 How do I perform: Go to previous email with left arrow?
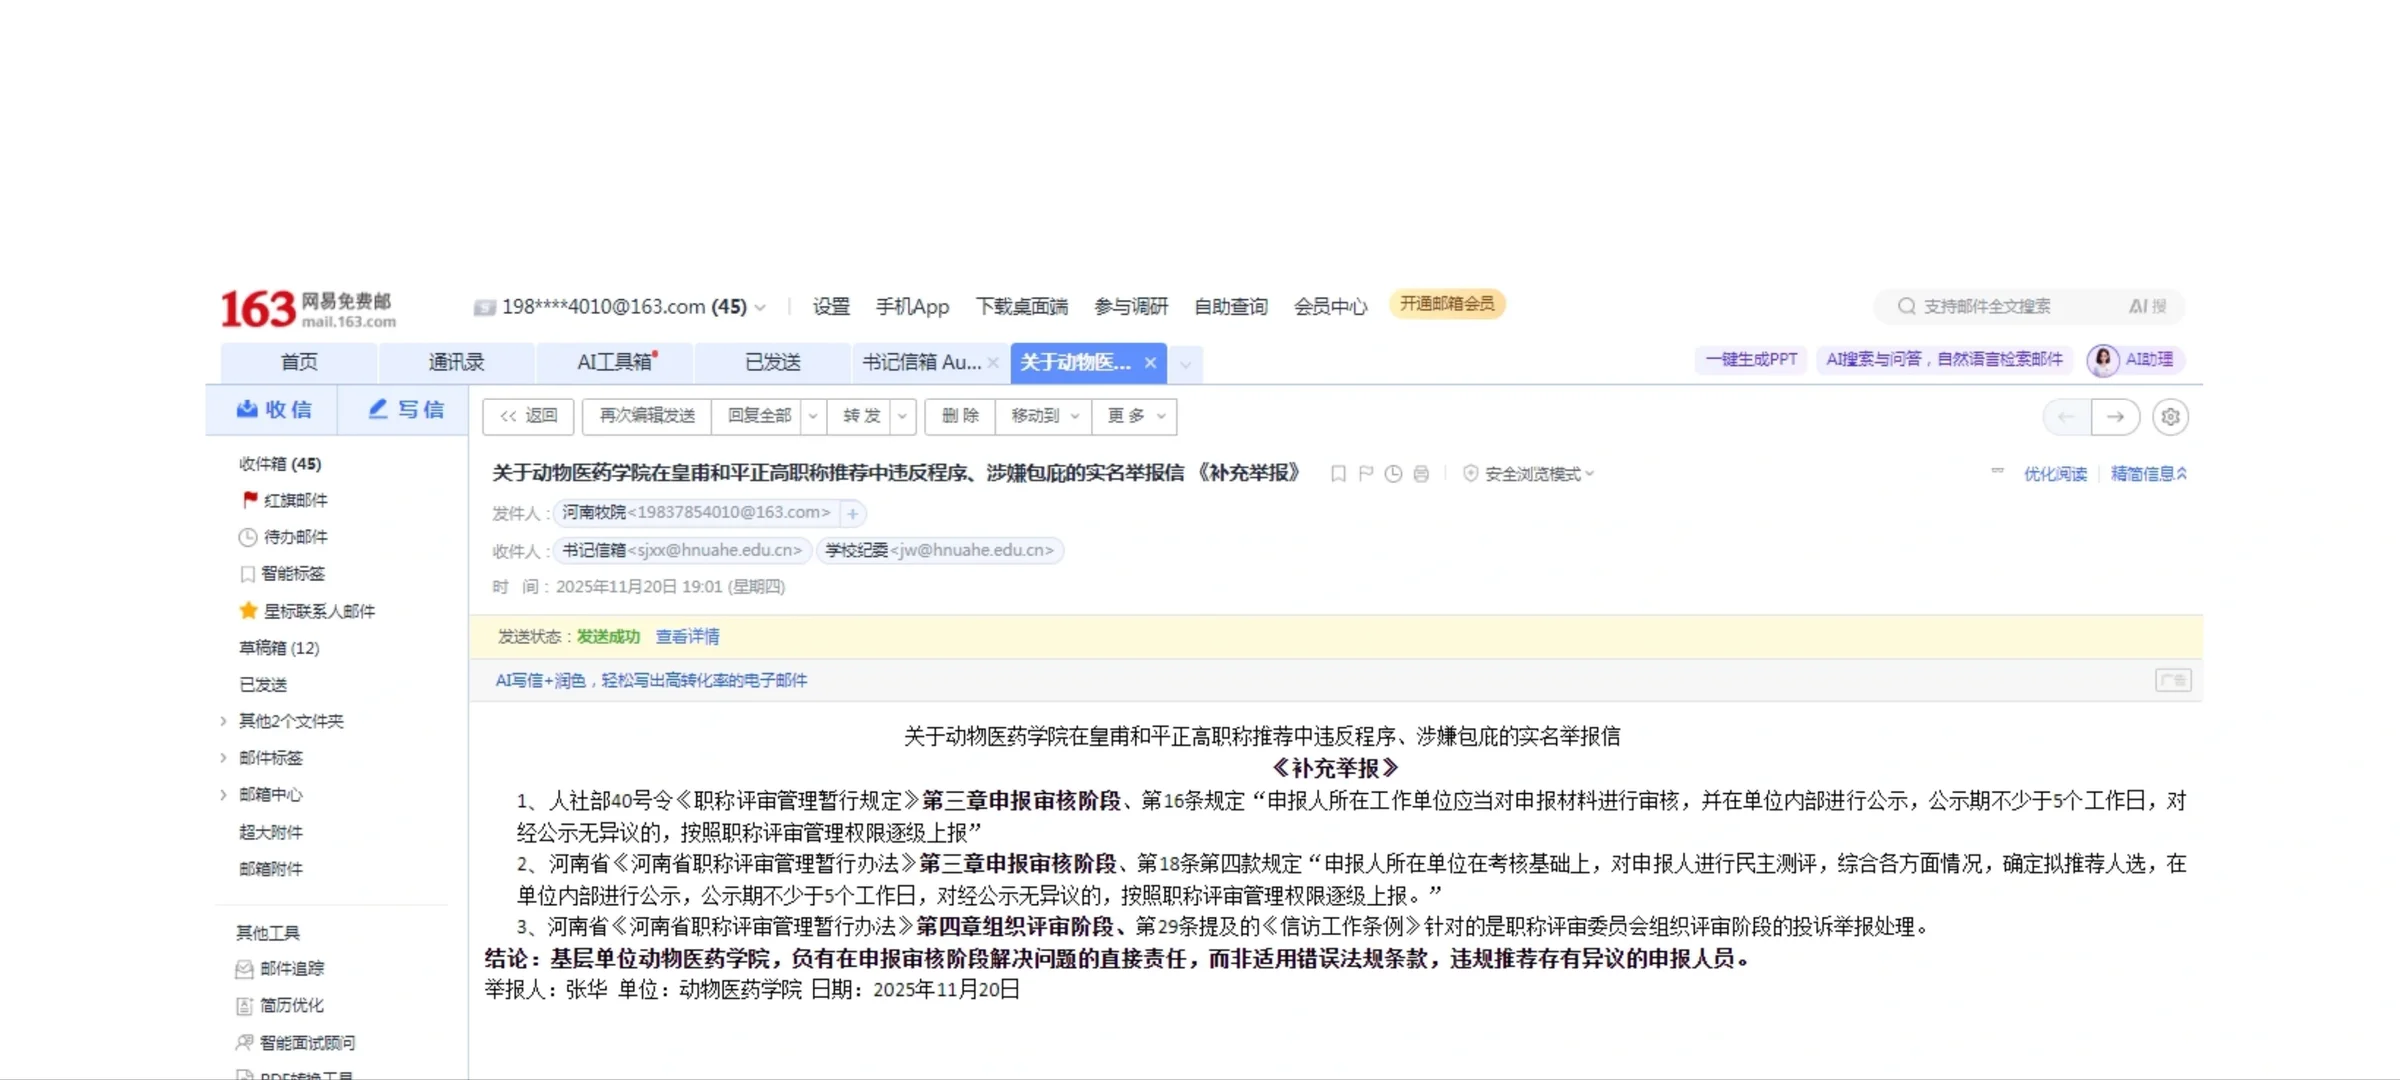click(2066, 417)
